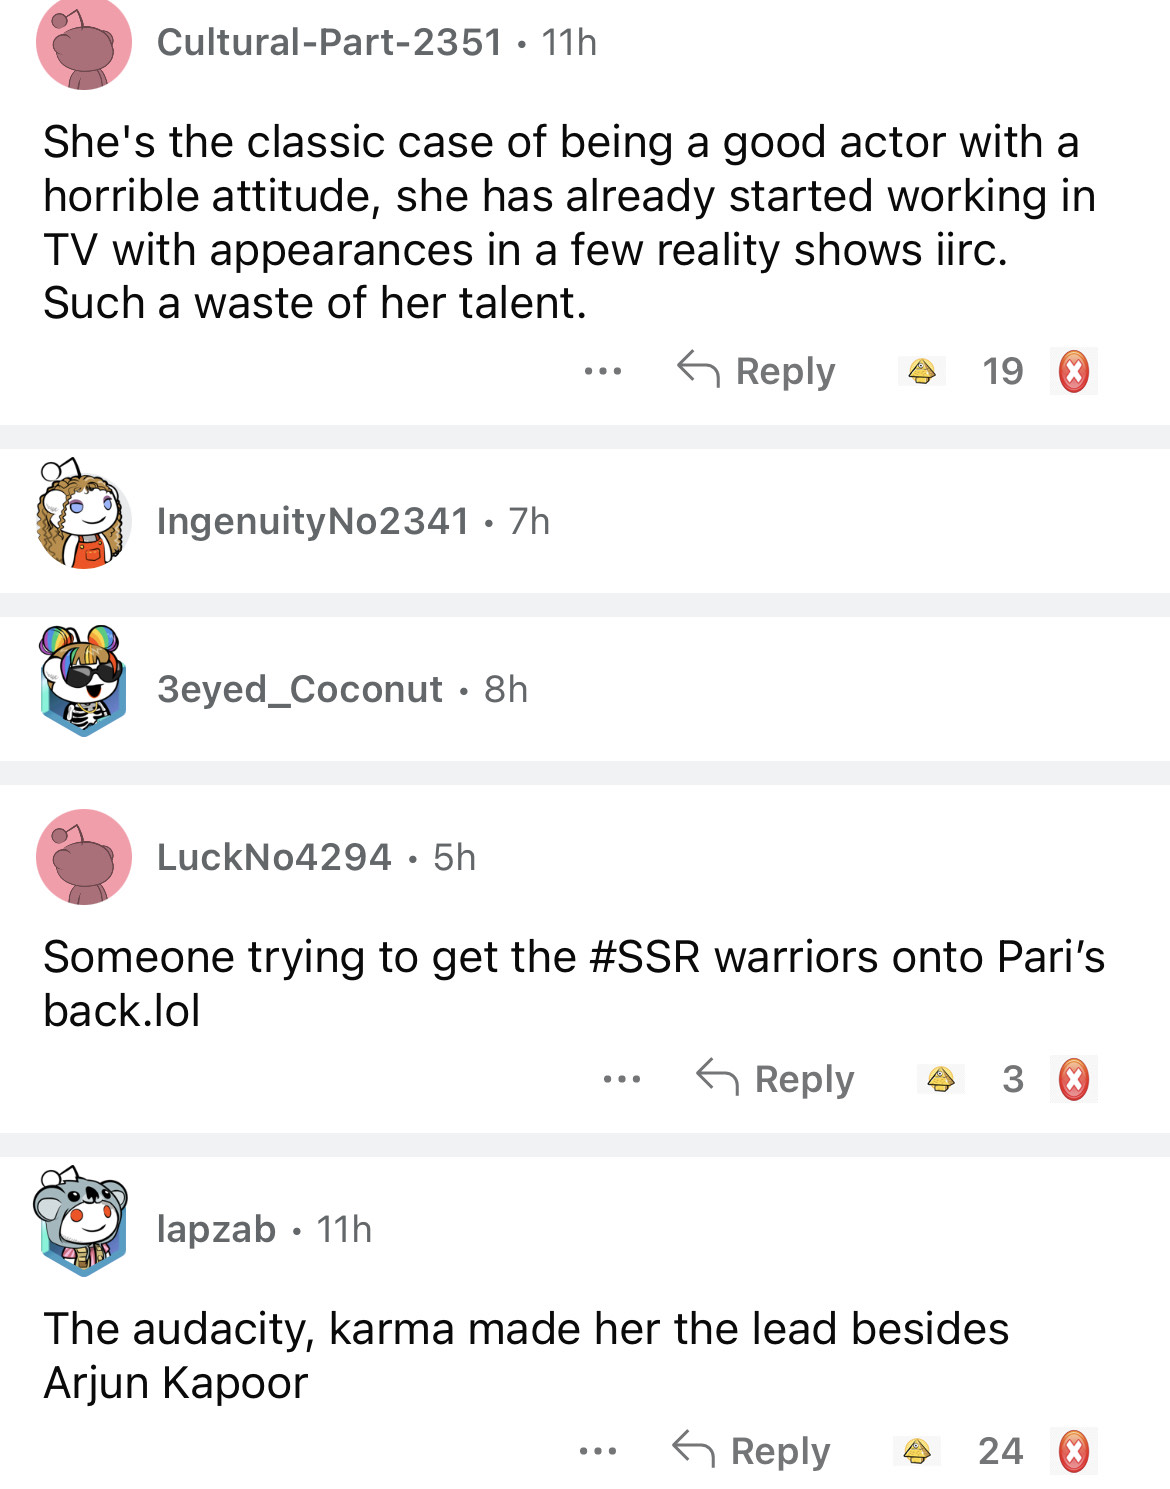Upvote LuckNo4294's comment
This screenshot has width=1170, height=1489.
point(940,1079)
